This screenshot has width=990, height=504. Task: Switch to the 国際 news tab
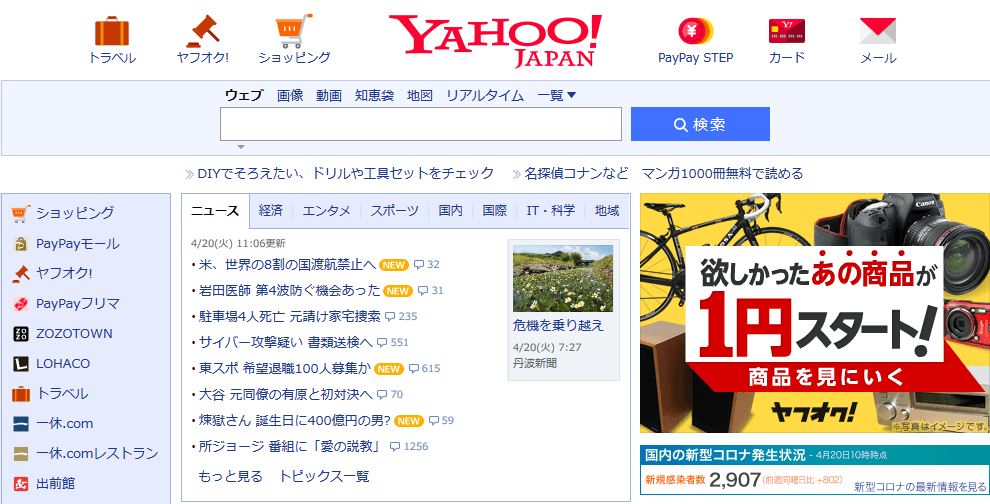point(494,211)
